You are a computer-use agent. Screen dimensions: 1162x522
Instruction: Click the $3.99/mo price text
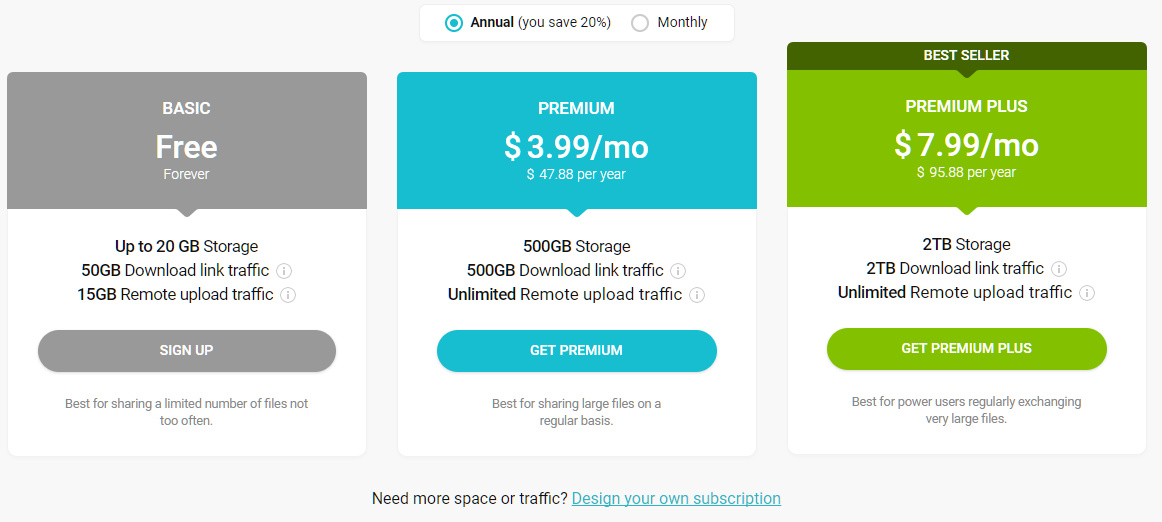576,147
